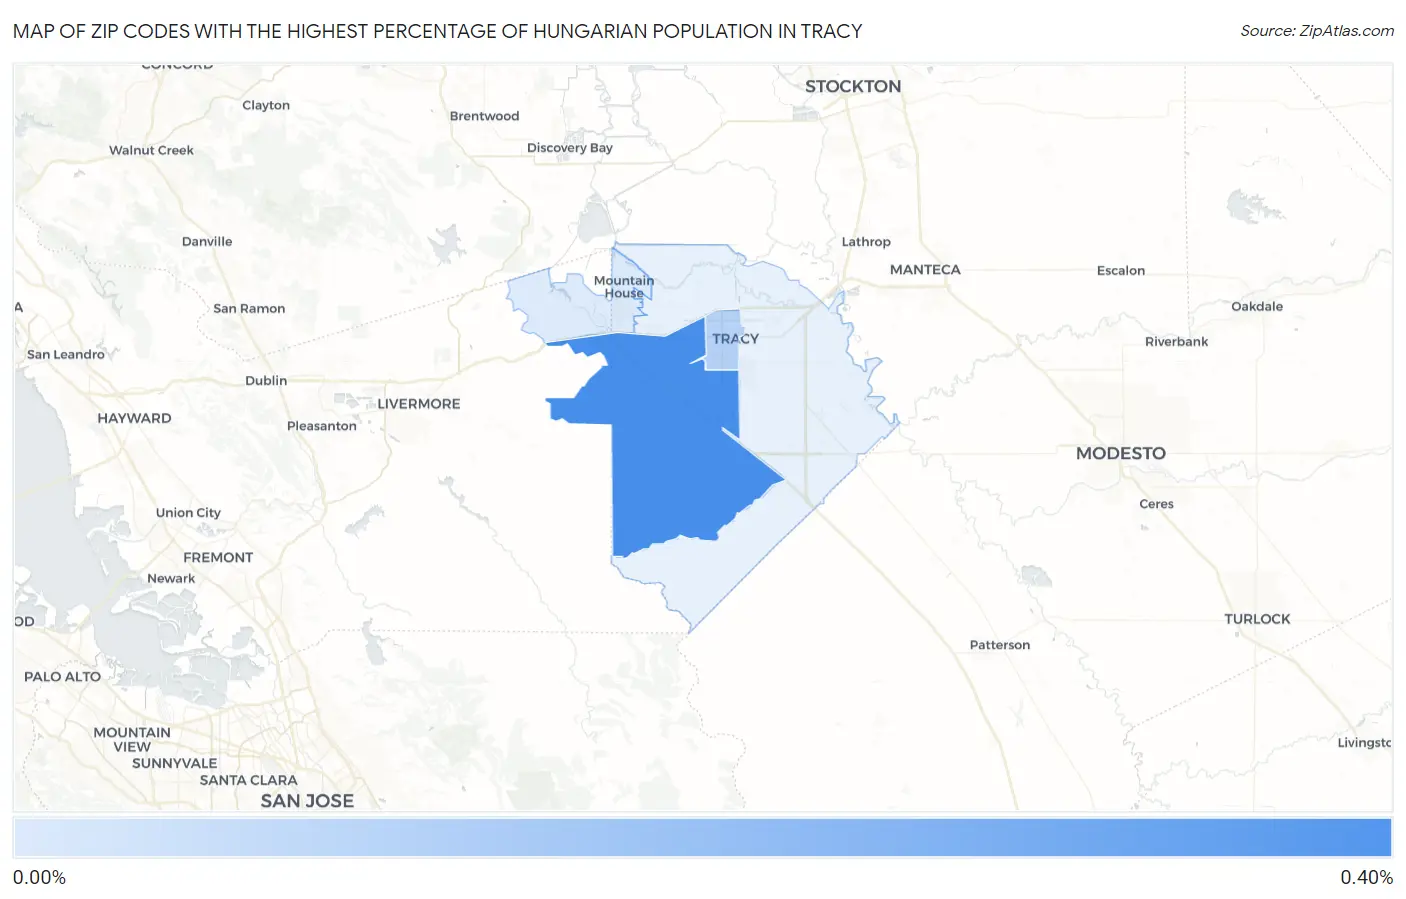Image resolution: width=1406 pixels, height=899 pixels.
Task: Click the STOCKTON city label
Action: click(853, 86)
